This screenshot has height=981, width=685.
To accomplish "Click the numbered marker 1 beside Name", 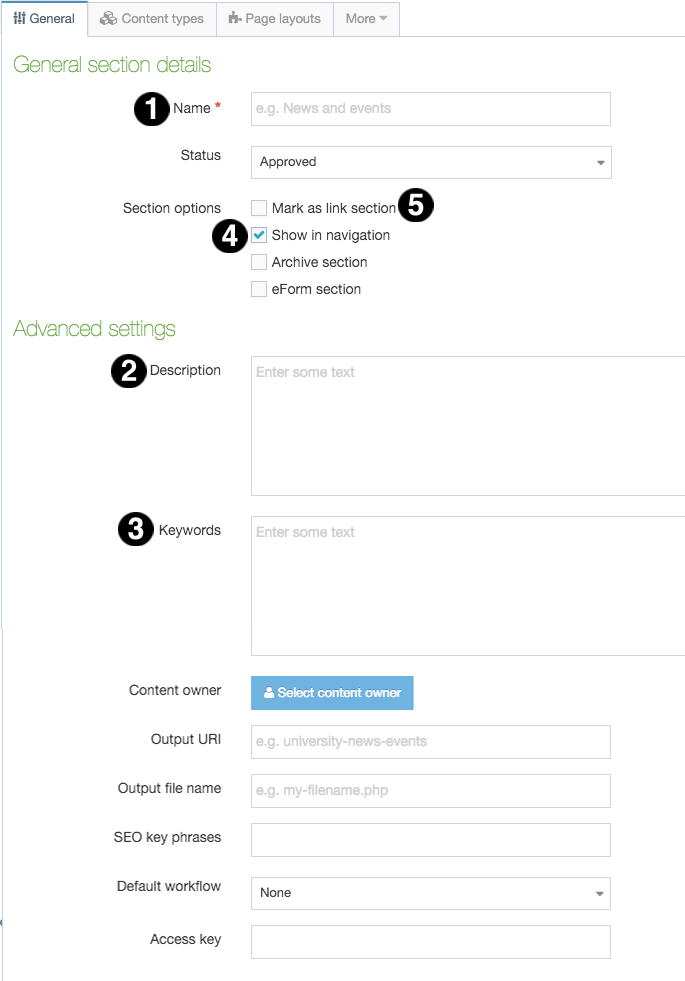I will click(x=151, y=109).
